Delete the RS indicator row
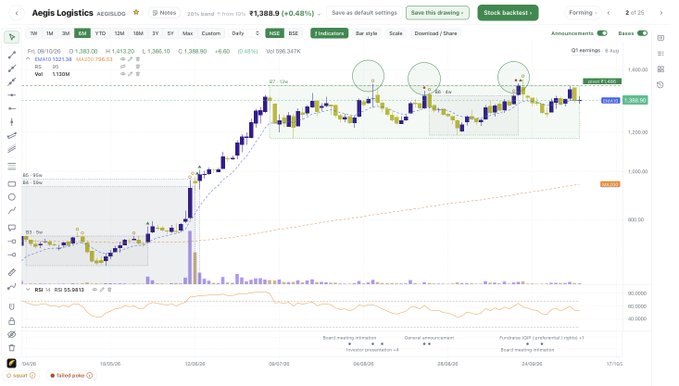Viewport: 679px width, 386px height. click(x=138, y=67)
